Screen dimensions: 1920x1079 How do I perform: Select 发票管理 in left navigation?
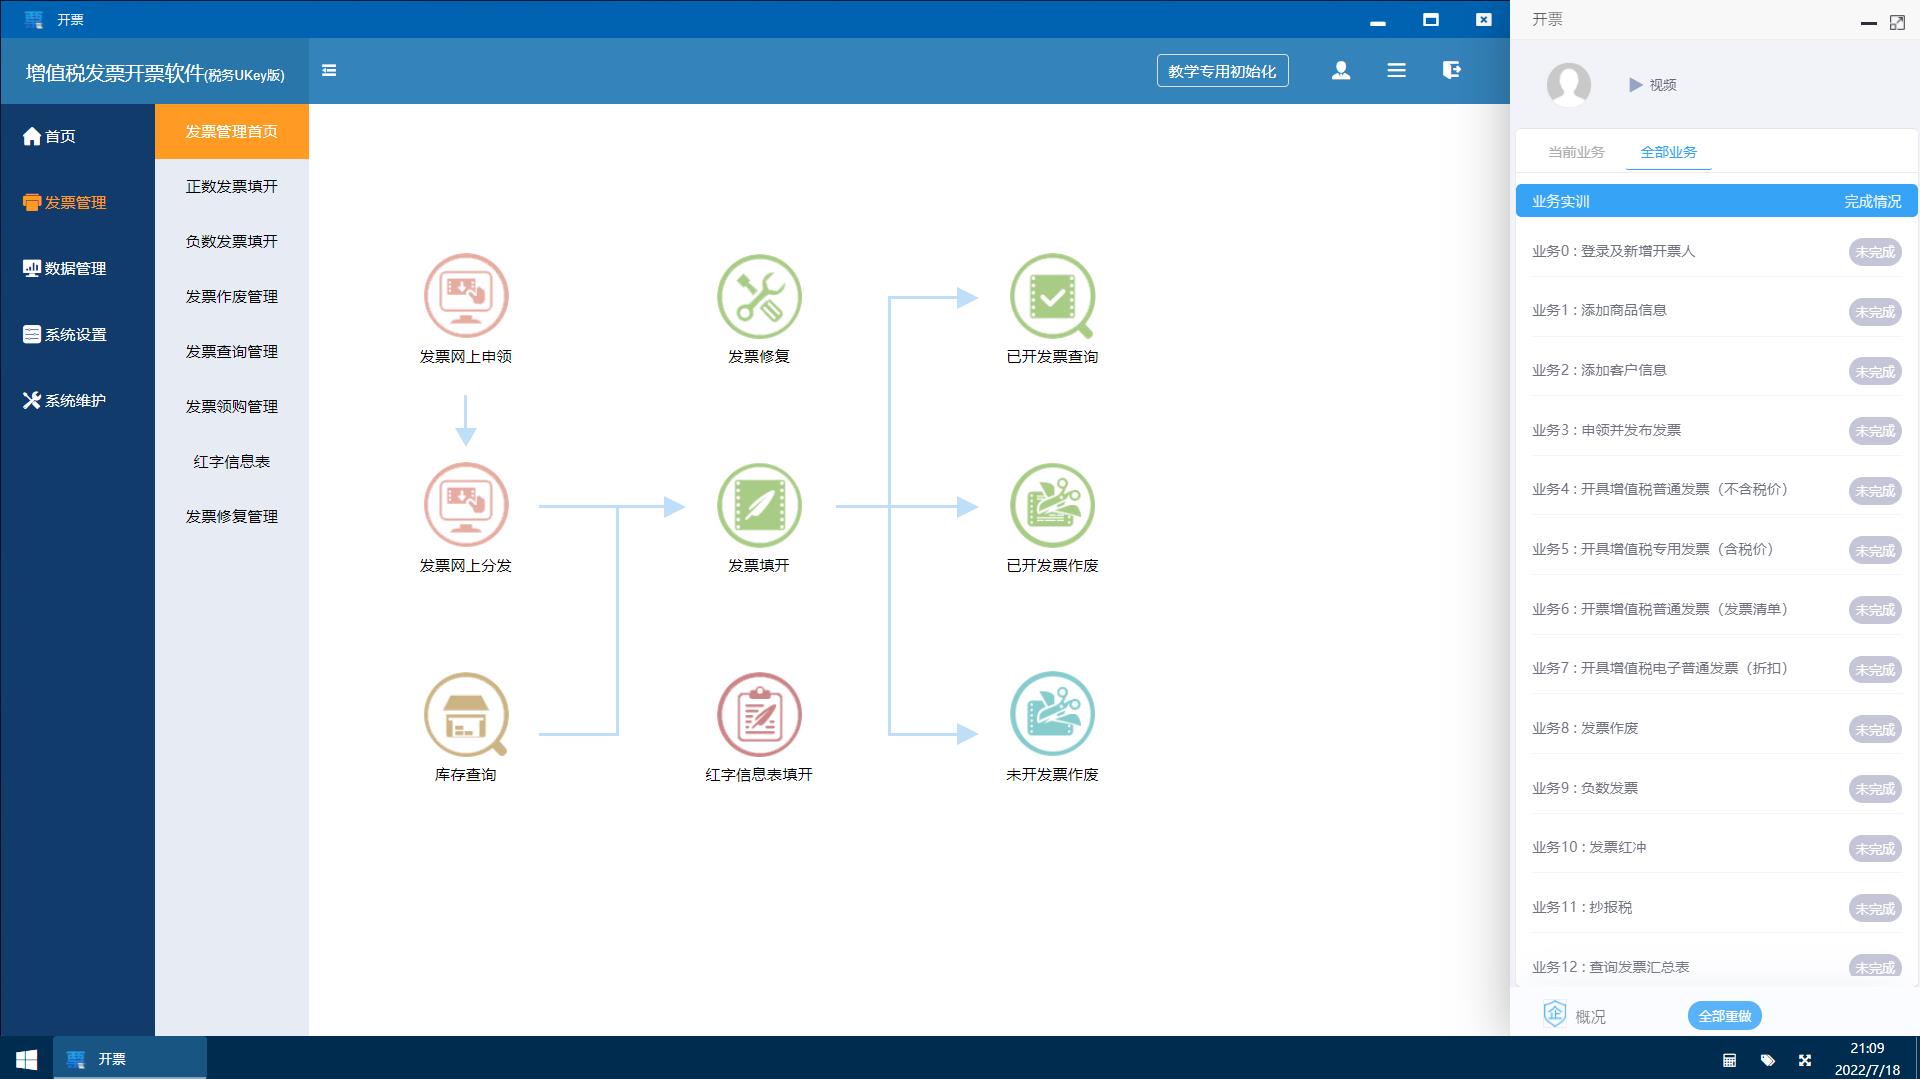tap(77, 202)
